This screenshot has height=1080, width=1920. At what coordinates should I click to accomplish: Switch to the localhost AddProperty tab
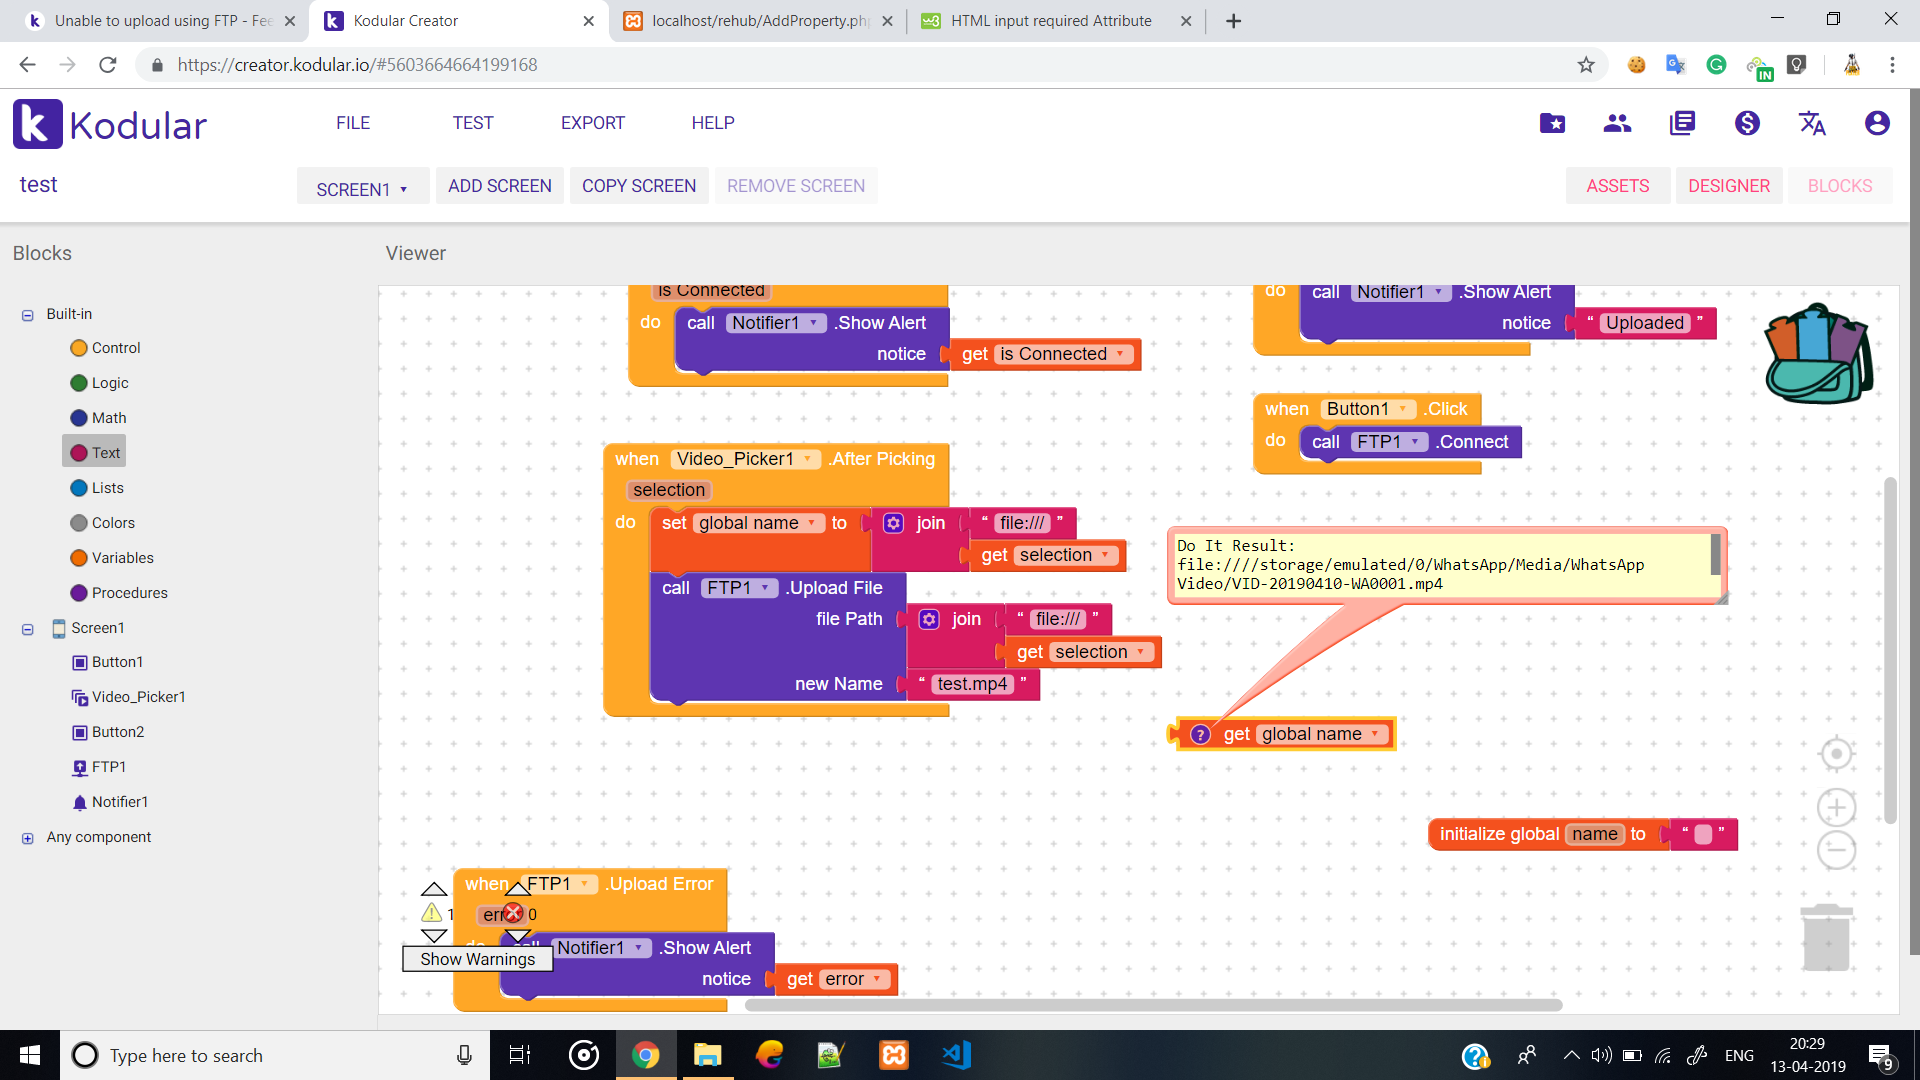pos(759,21)
